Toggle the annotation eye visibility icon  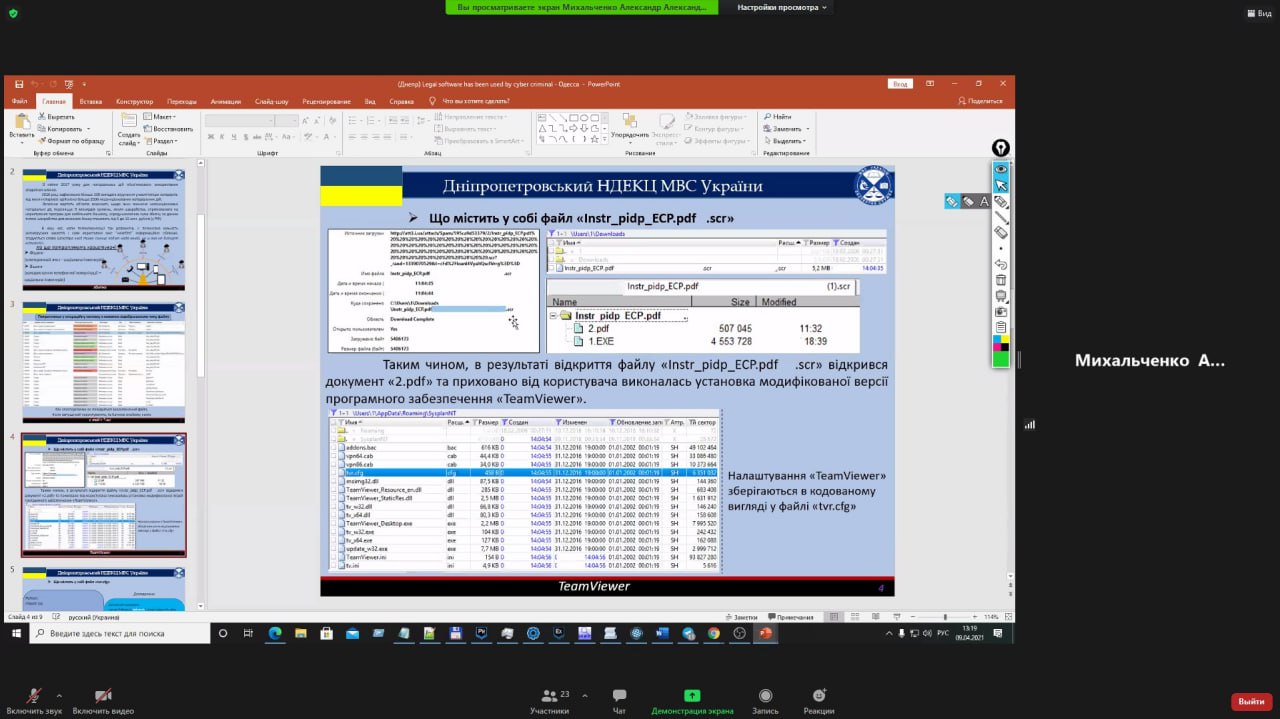(x=1001, y=170)
